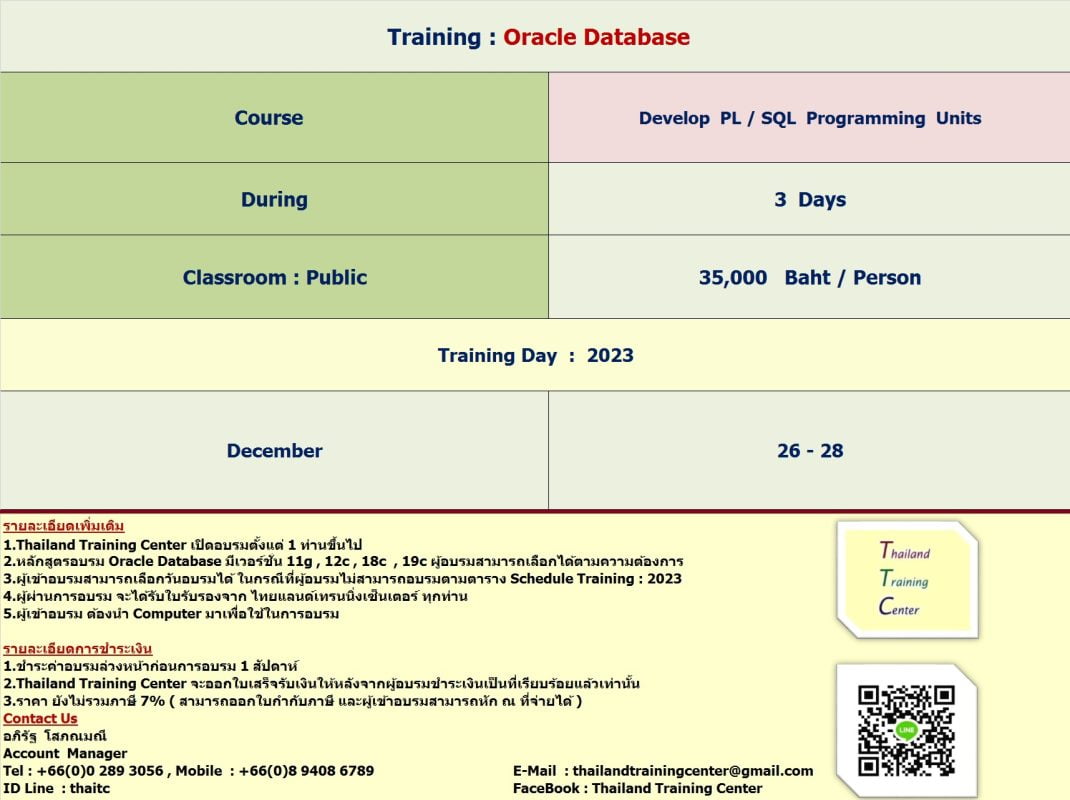Click 'FaceBook : Thailand Training Center' text
The image size is (1070, 800).
[x=637, y=788]
